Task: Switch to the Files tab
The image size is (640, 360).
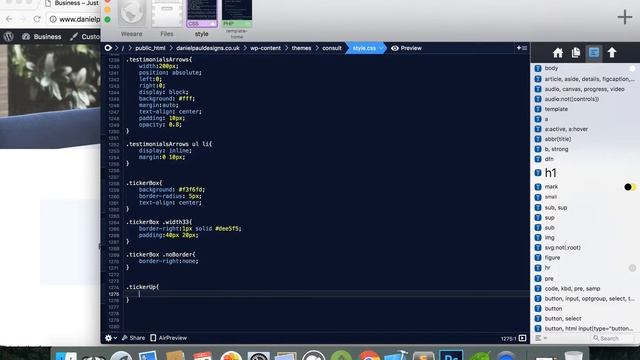Action: 167,19
